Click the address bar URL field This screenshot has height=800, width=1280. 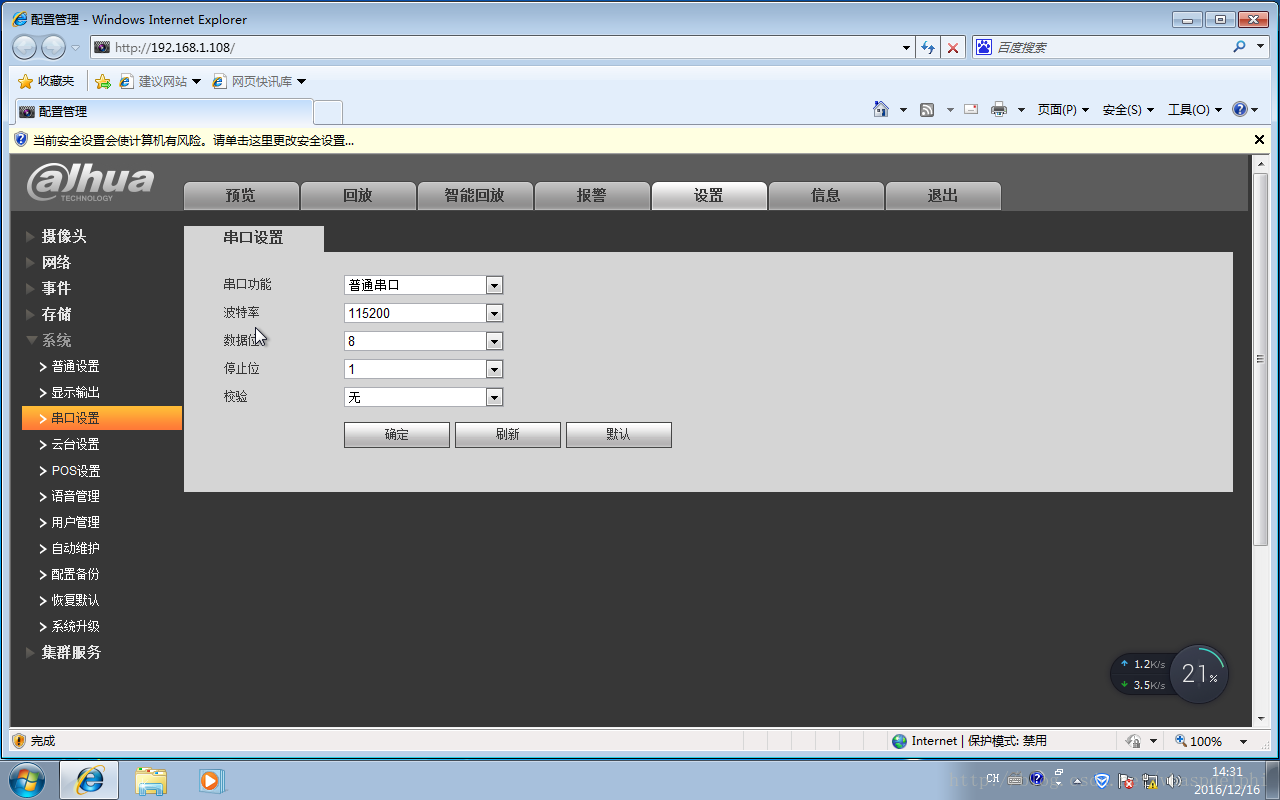pos(500,47)
